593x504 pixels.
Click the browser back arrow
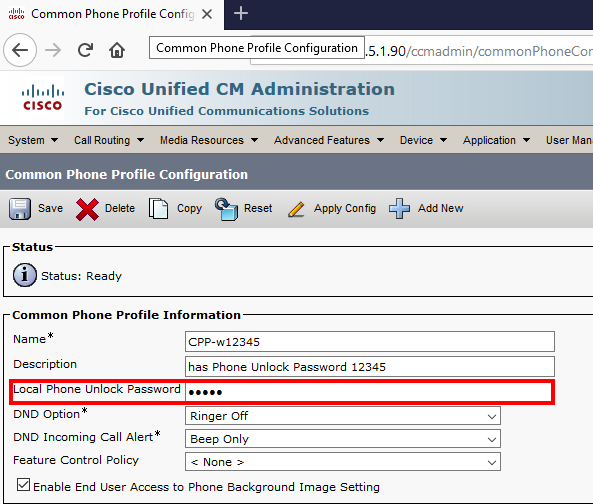click(20, 50)
